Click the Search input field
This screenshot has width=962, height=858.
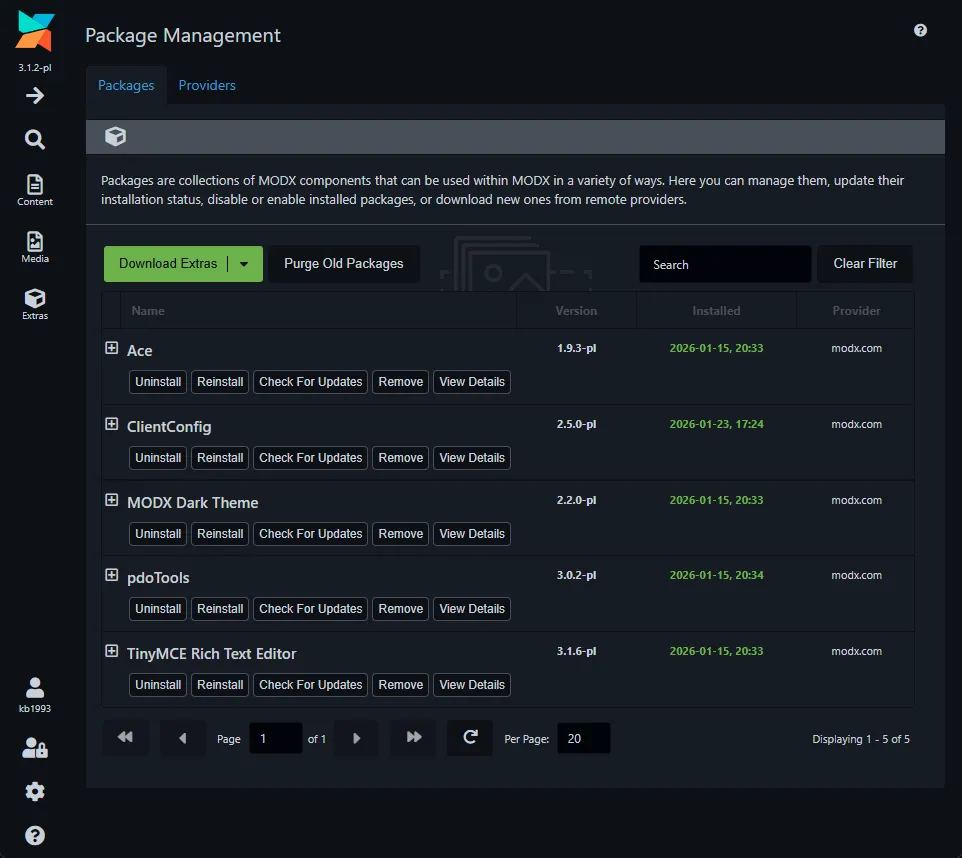725,263
